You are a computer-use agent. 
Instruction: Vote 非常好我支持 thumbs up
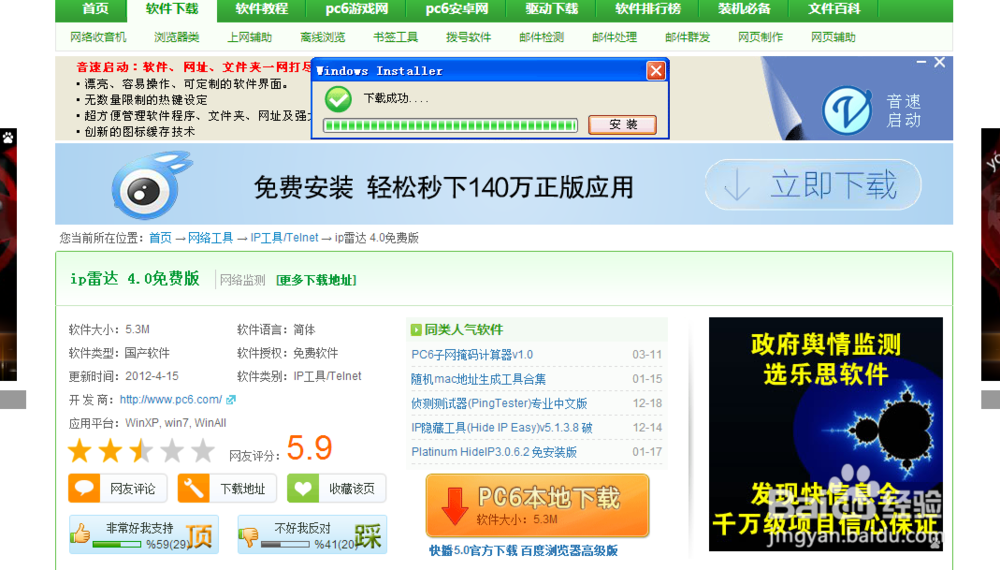click(x=144, y=534)
